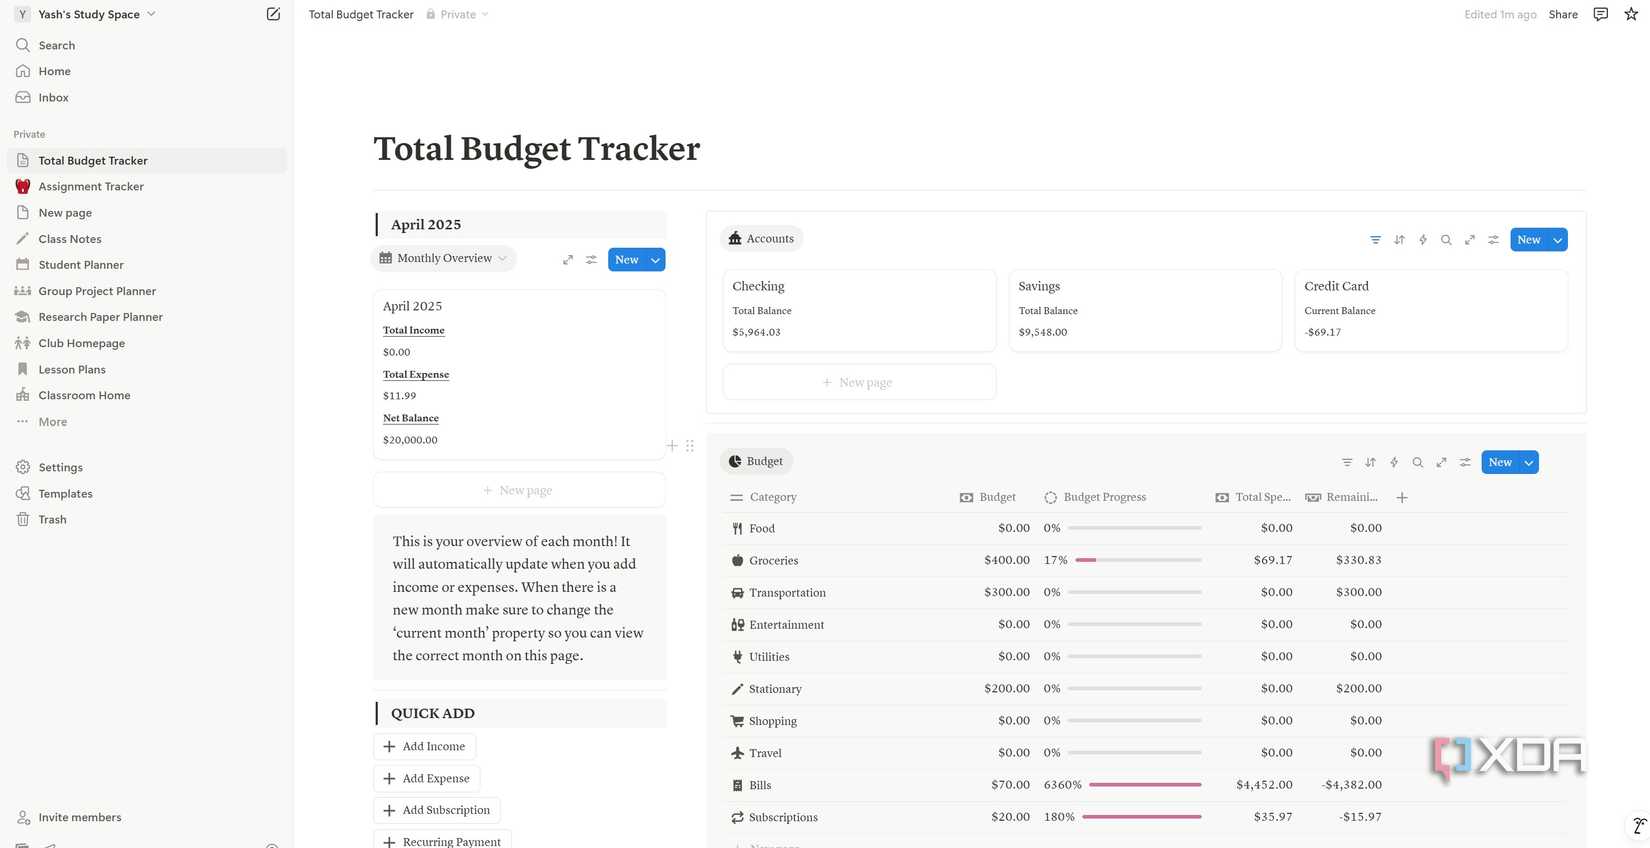Image resolution: width=1650 pixels, height=848 pixels.
Task: Click Add Subscription button
Action: [x=437, y=810]
